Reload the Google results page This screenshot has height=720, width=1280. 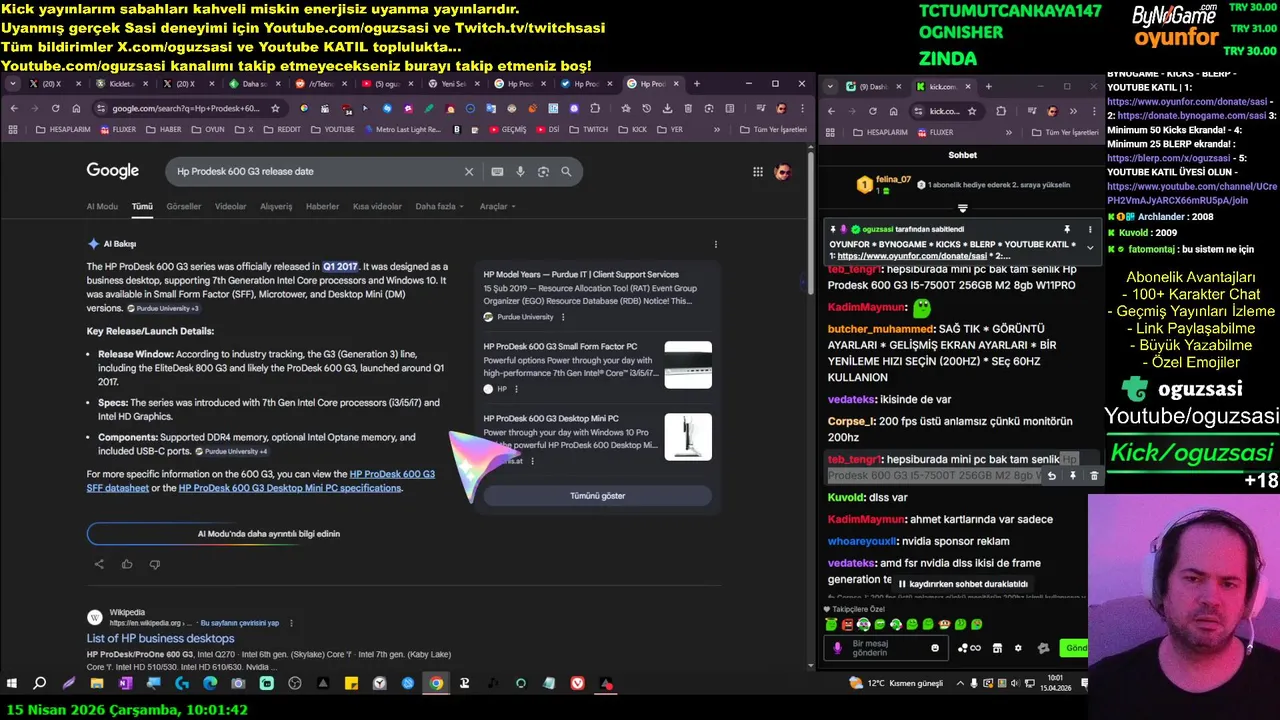pos(56,108)
